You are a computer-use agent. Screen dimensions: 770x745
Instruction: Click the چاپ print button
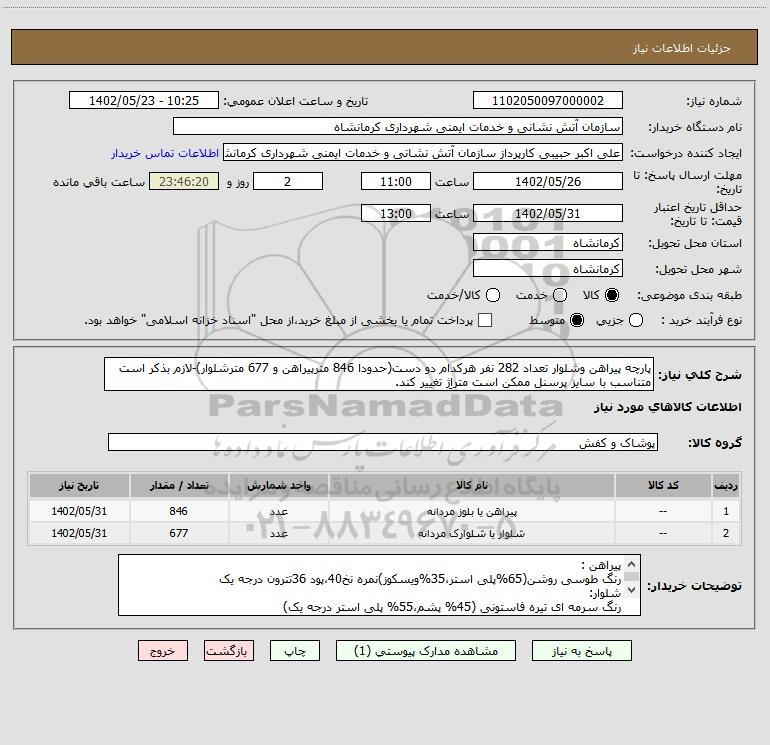(295, 651)
